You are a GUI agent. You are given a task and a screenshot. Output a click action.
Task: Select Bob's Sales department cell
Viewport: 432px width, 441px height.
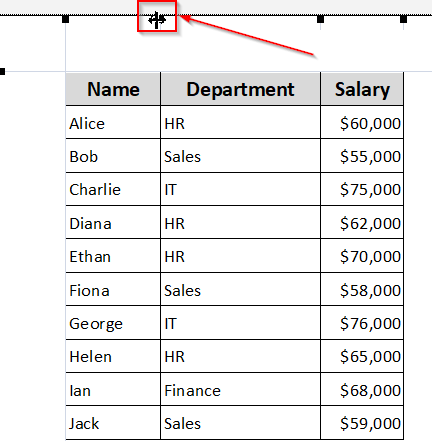240,156
